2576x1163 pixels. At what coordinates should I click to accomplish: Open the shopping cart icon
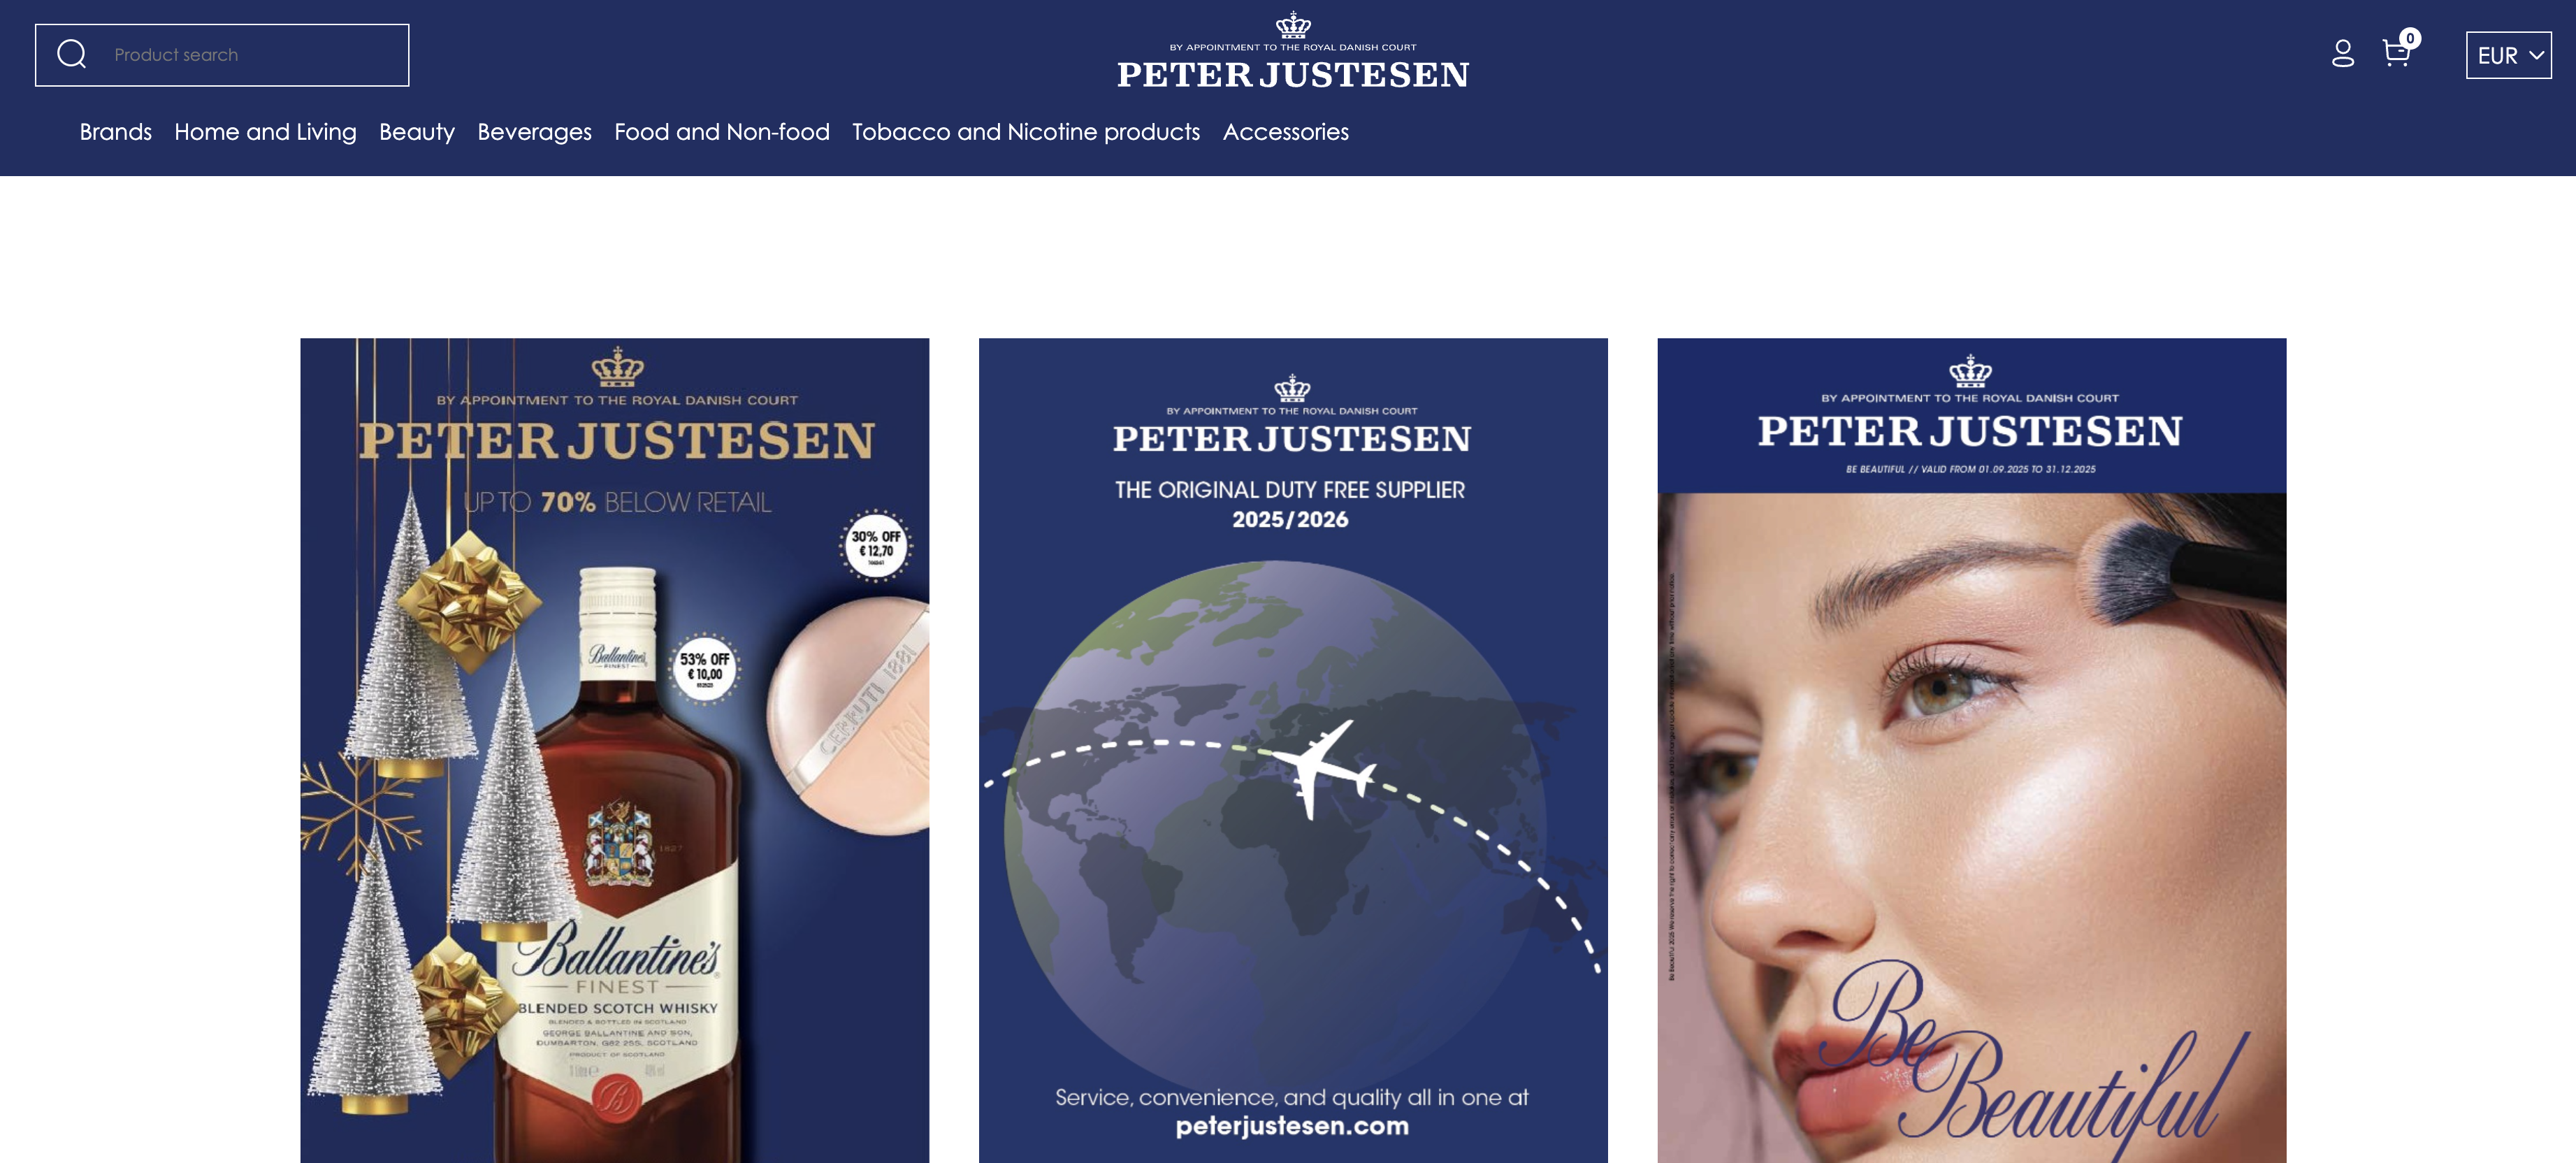pyautogui.click(x=2396, y=53)
